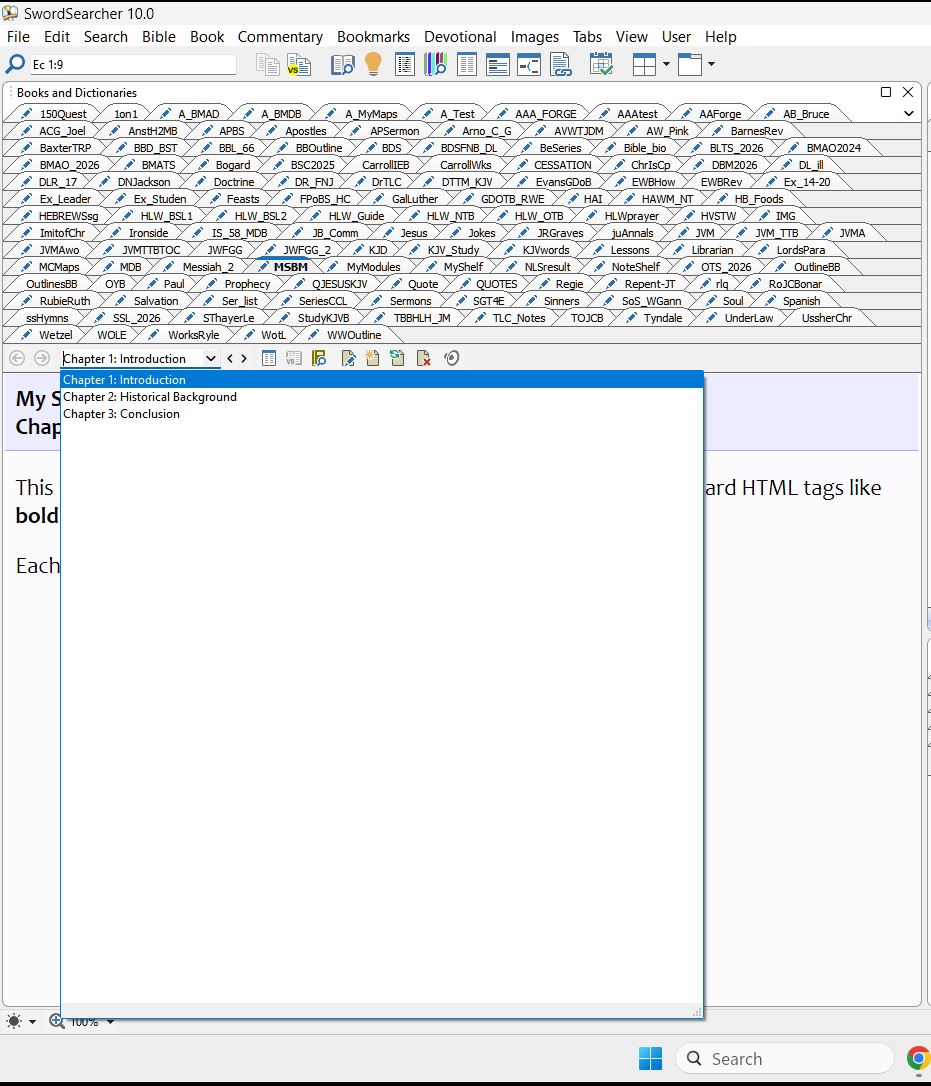Viewport: 931px width, 1086px height.
Task: Switch to the UssherChr book tab
Action: tap(826, 318)
